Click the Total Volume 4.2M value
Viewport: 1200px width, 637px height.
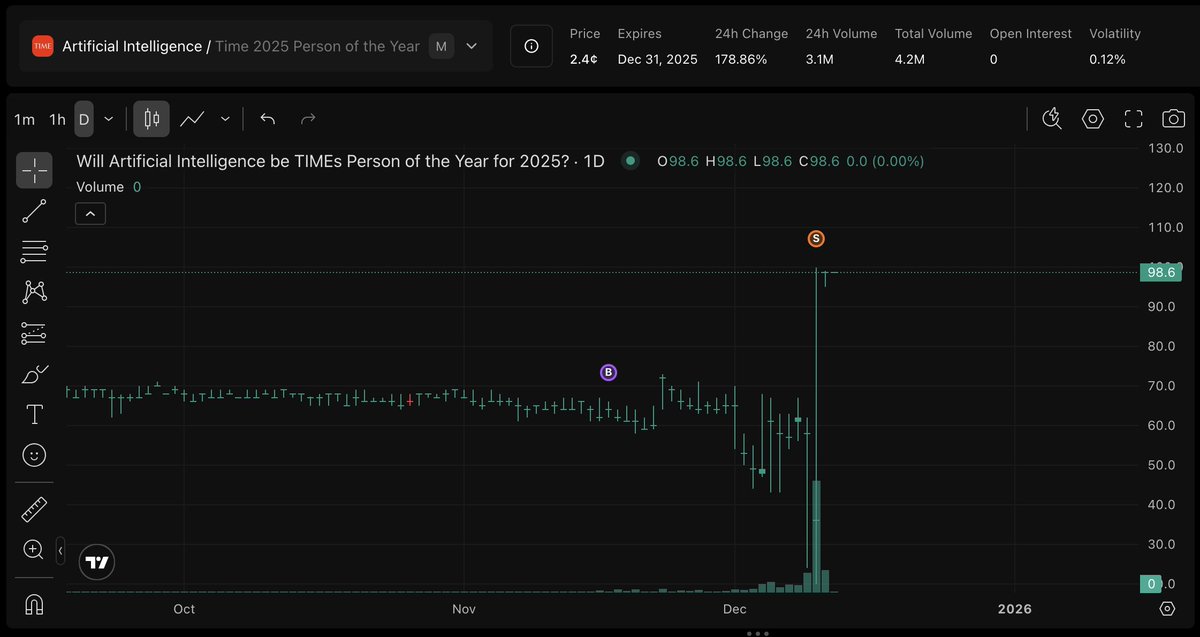(x=910, y=60)
